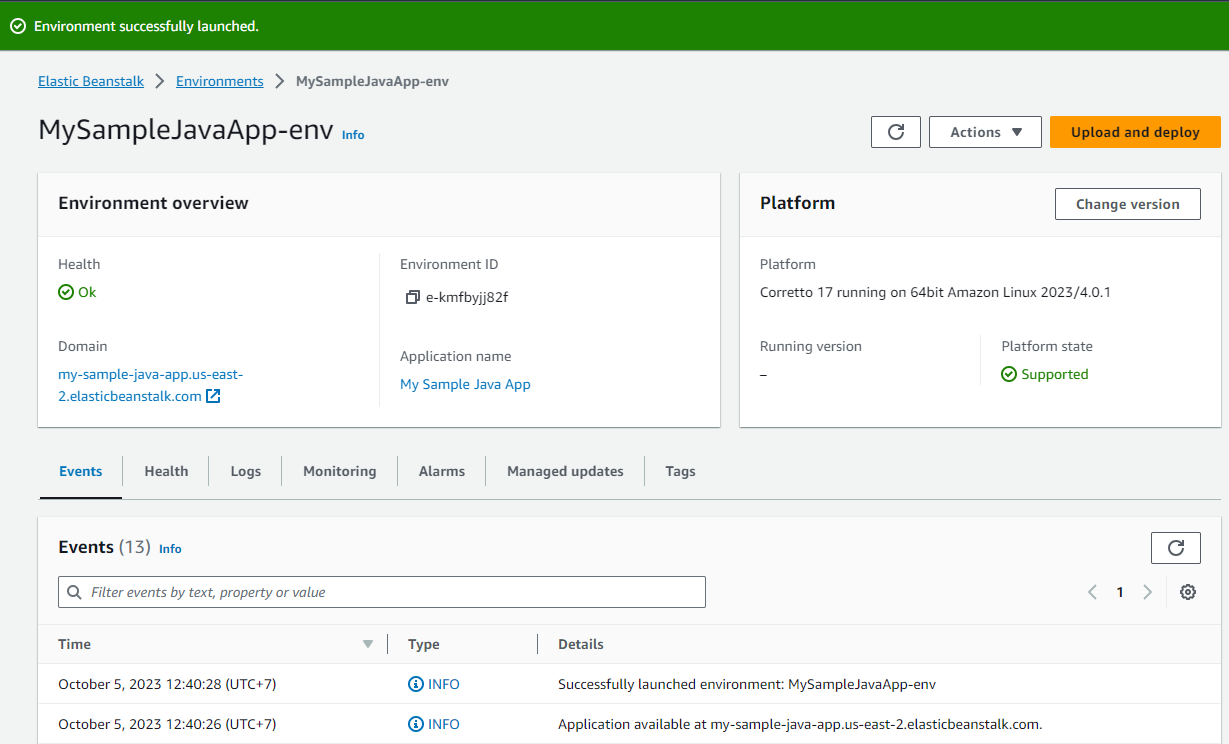Viewport: 1229px width, 744px height.
Task: Open the Actions dropdown menu
Action: click(985, 132)
